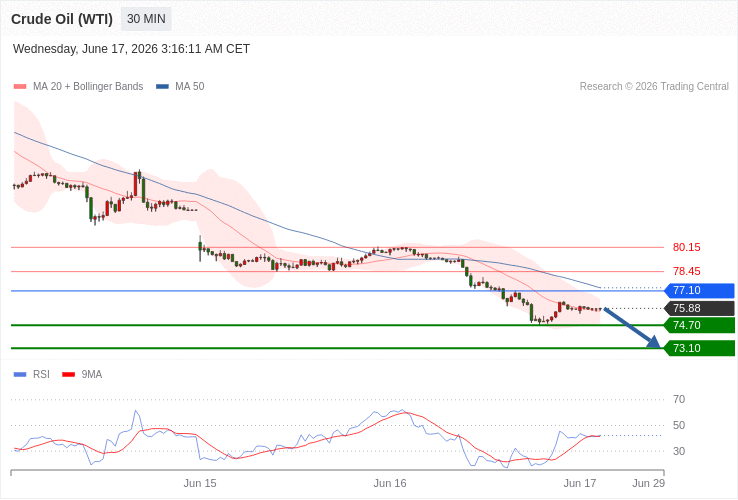Click the 74.70 green support tag
This screenshot has height=500, width=738.
pyautogui.click(x=699, y=325)
